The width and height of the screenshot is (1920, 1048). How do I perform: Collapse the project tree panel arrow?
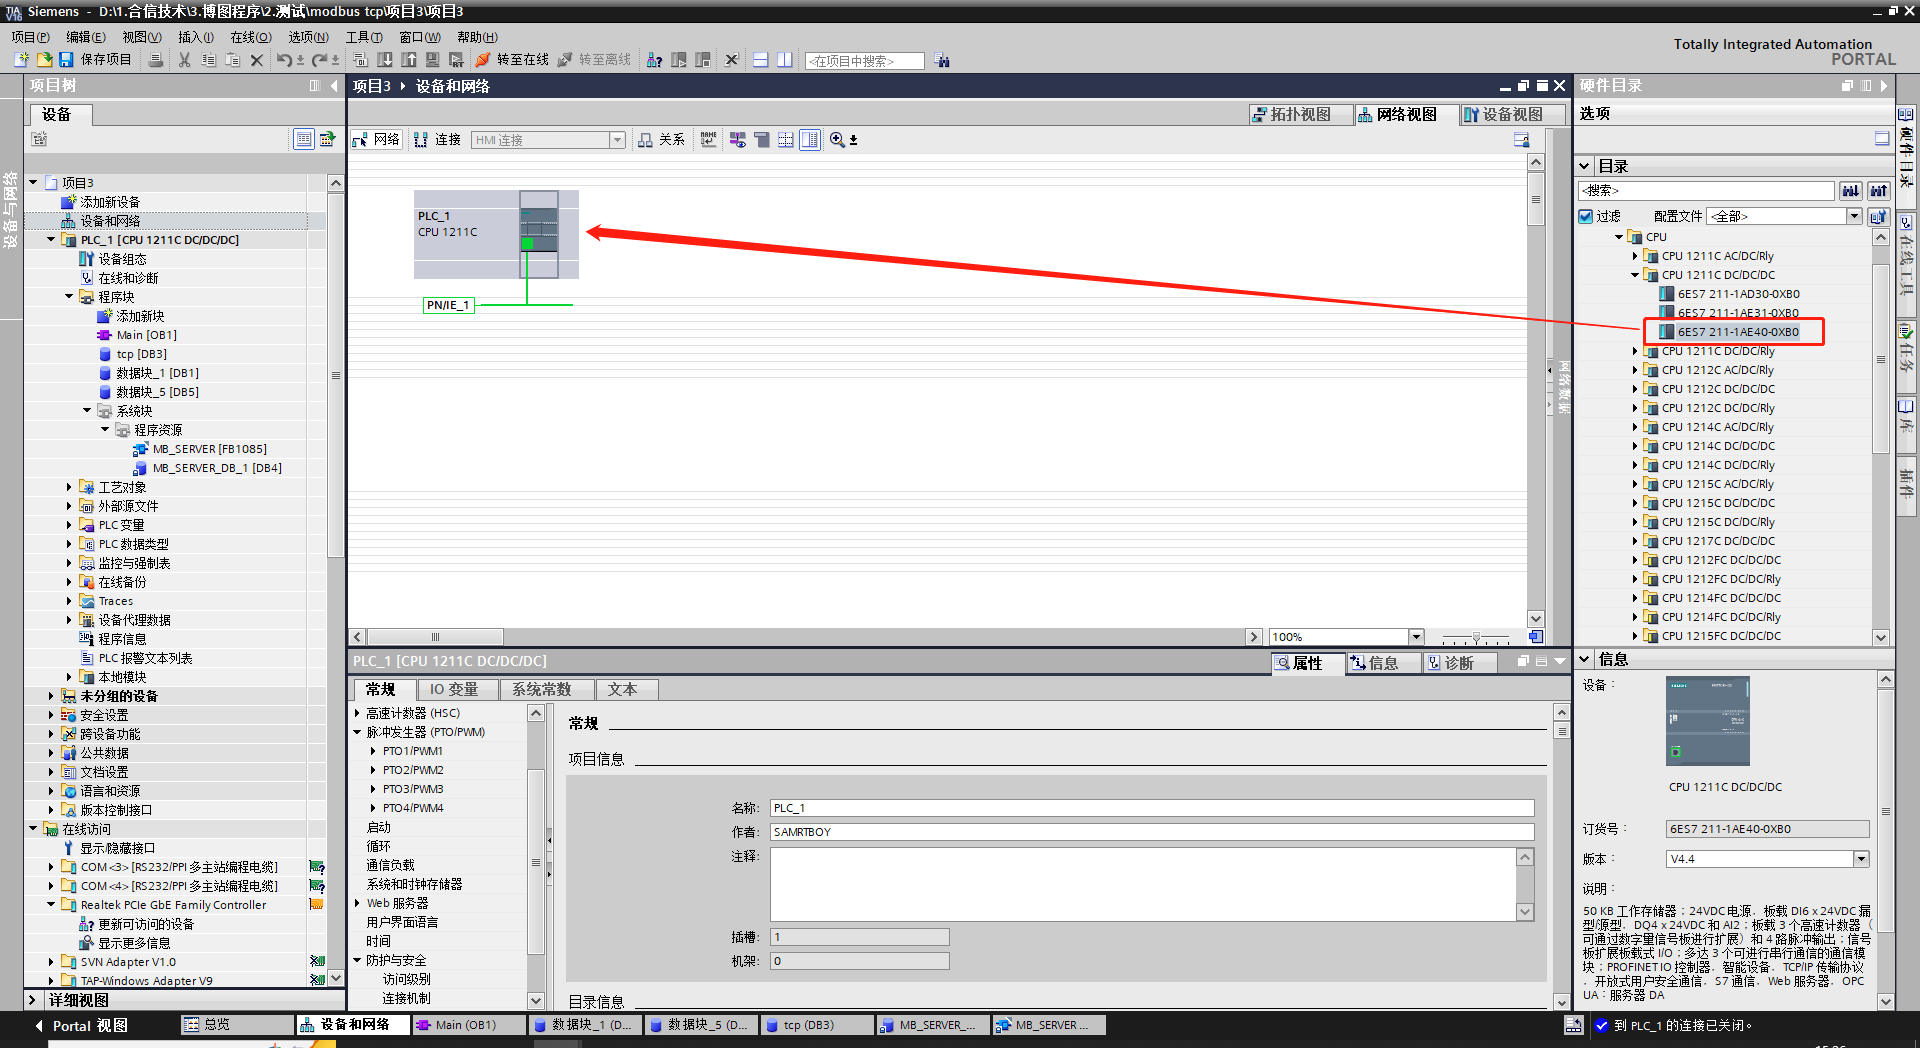(x=334, y=86)
